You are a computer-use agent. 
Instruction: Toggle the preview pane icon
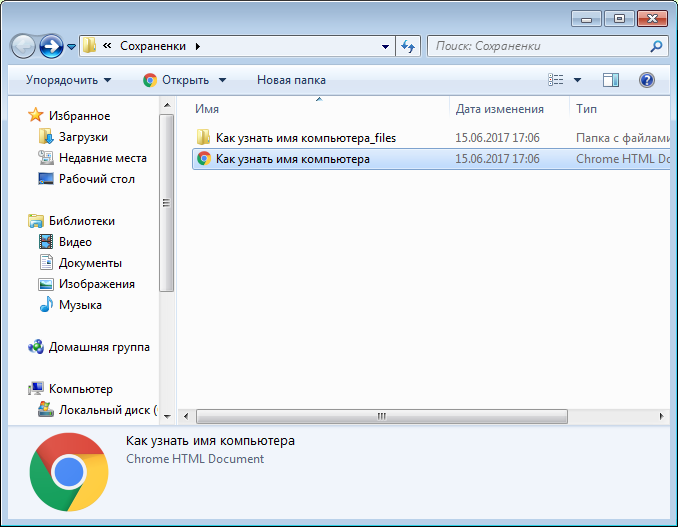point(611,80)
